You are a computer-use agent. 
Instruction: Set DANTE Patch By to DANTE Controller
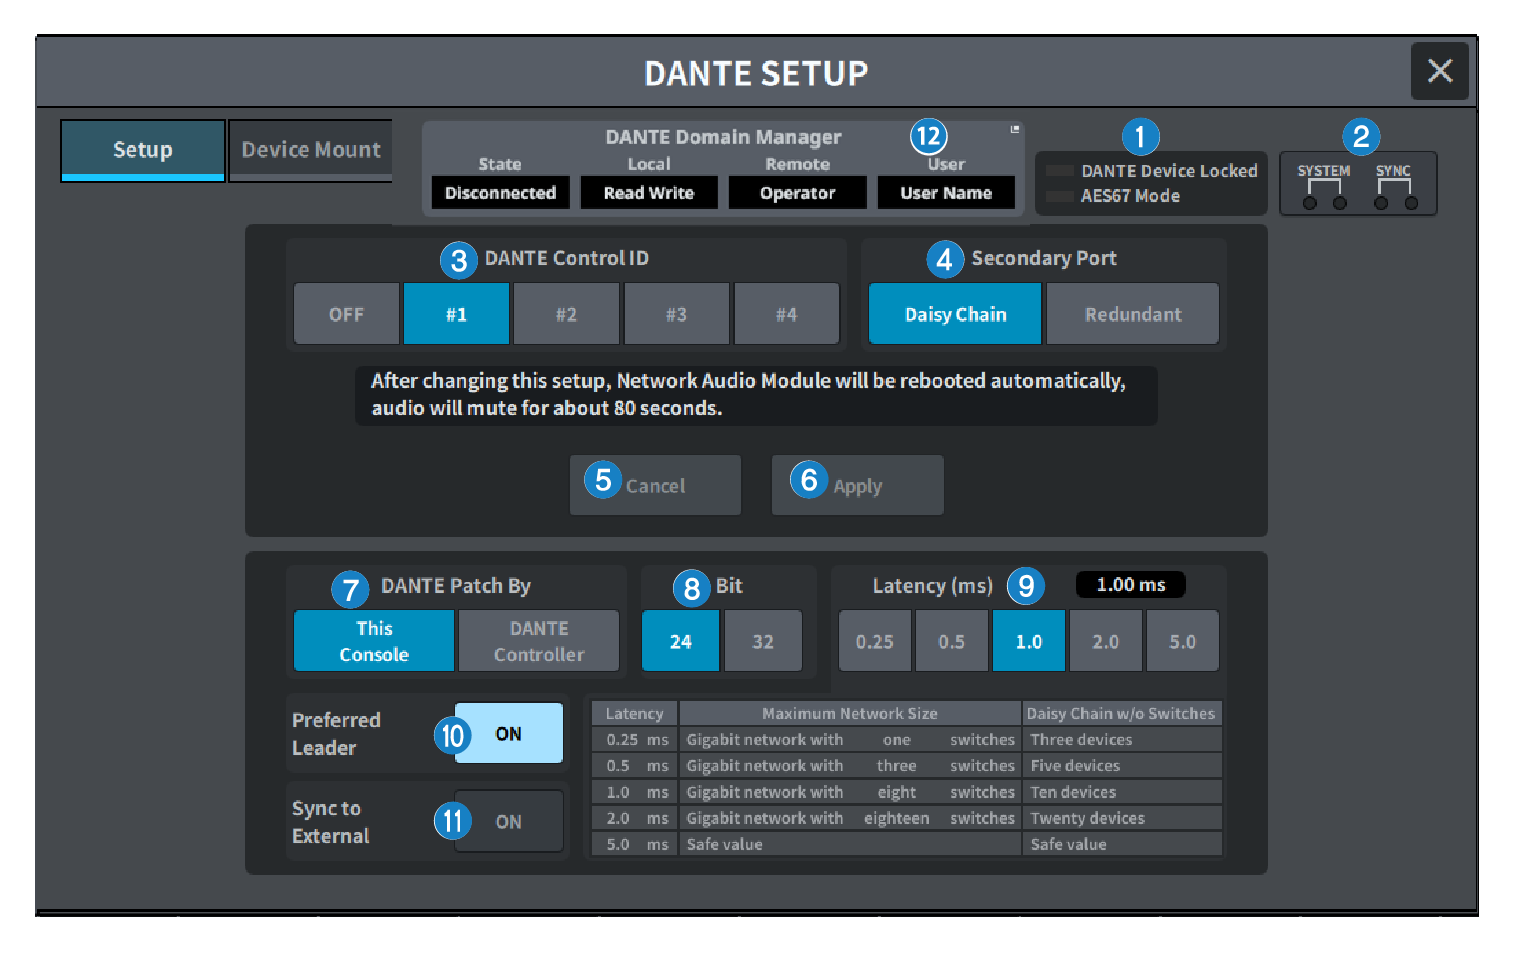[538, 641]
